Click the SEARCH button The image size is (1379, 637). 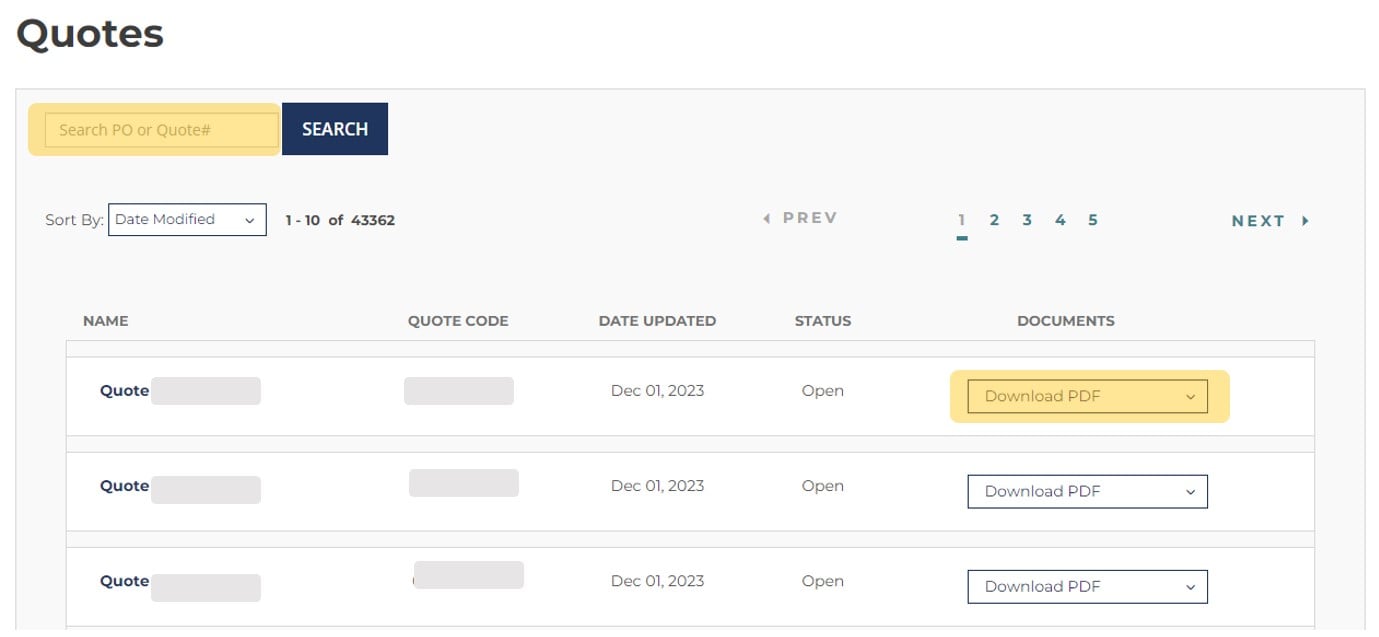point(335,129)
